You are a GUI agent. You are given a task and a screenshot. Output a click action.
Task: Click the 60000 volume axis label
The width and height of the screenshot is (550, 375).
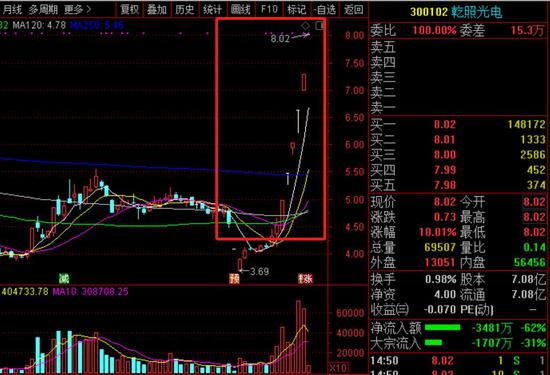(x=350, y=313)
